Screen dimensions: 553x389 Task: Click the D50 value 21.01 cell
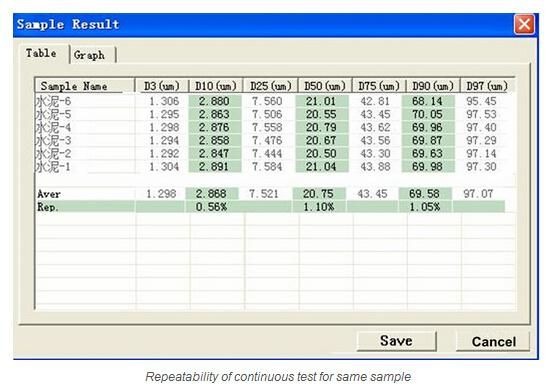pos(322,101)
